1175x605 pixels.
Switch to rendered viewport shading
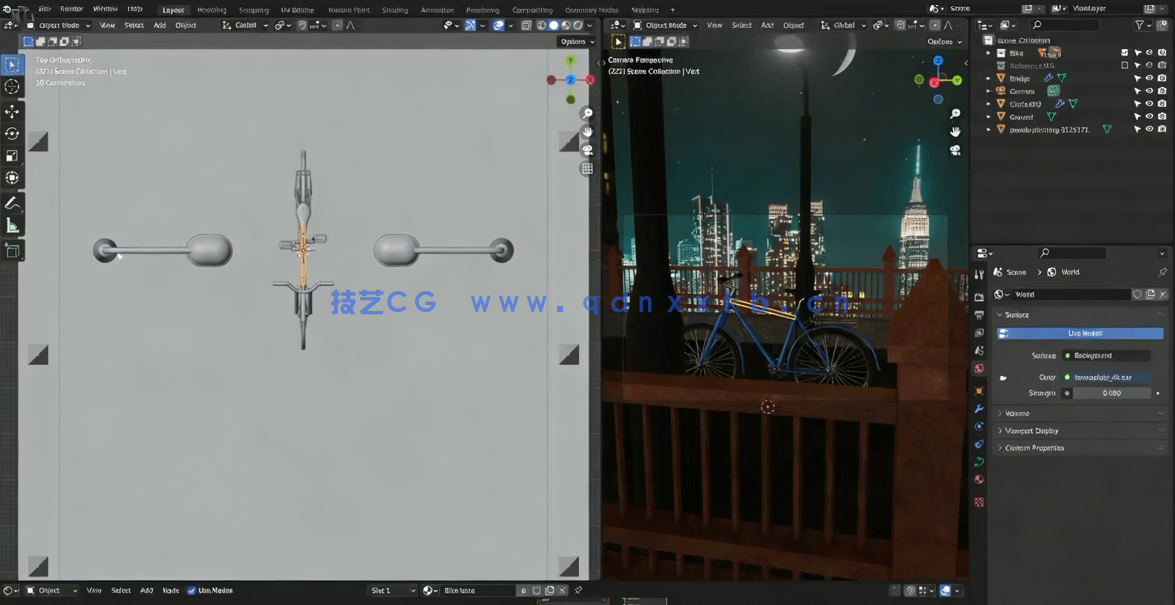click(578, 26)
